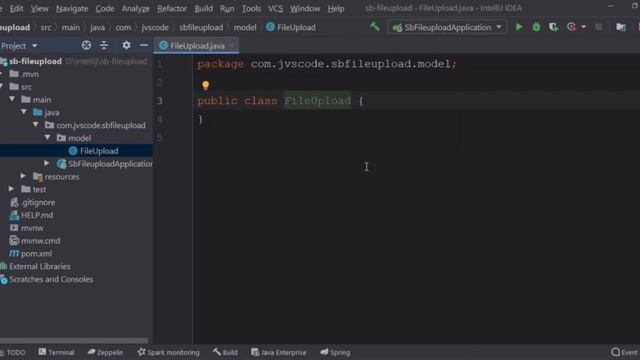
Task: Collapse all with Project panel collapse icon
Action: point(104,45)
